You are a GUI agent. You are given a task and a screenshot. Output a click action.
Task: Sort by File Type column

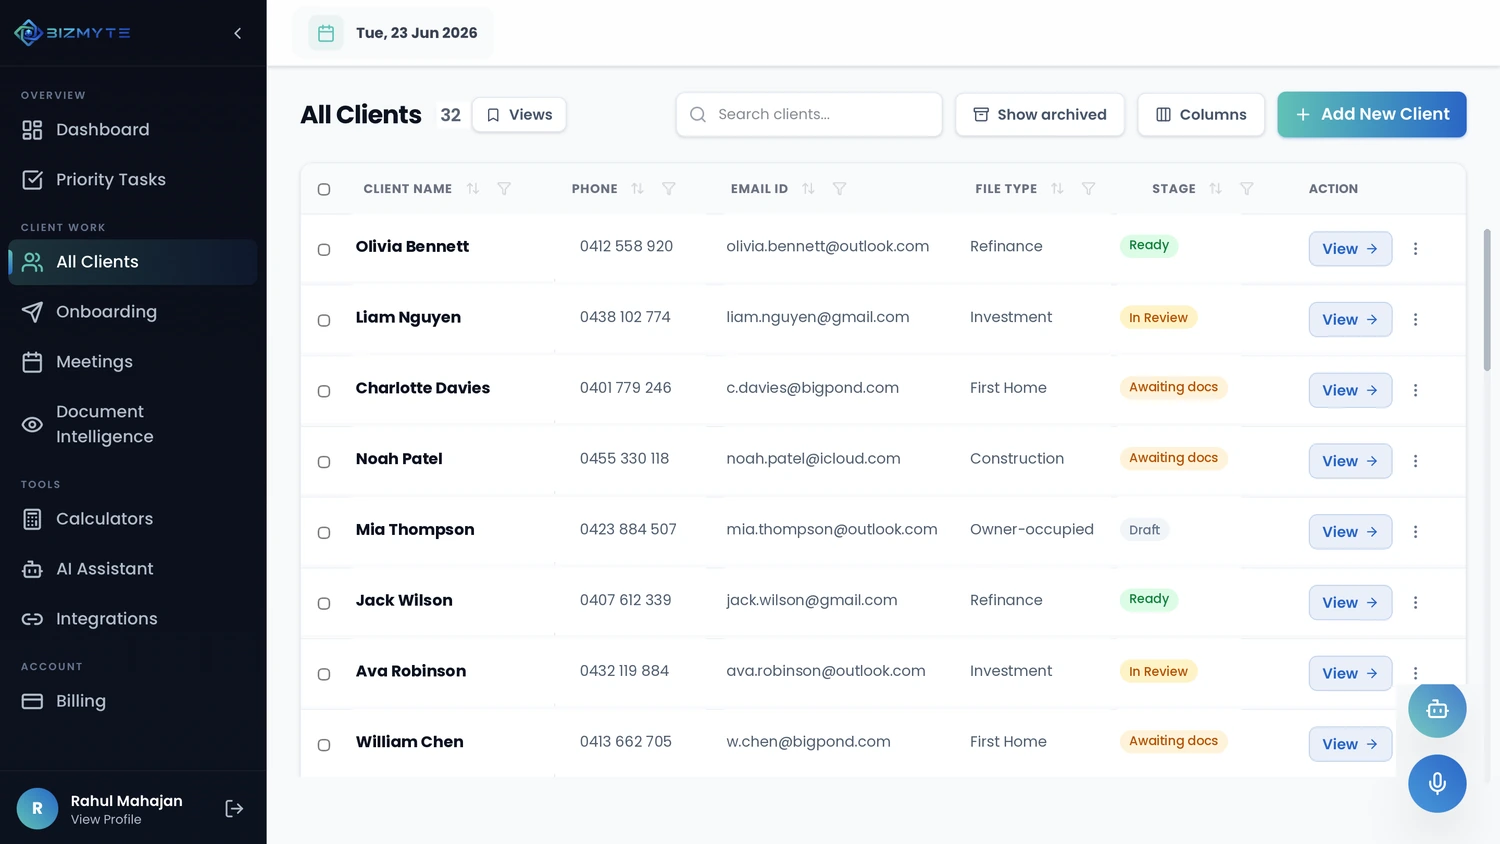1057,189
